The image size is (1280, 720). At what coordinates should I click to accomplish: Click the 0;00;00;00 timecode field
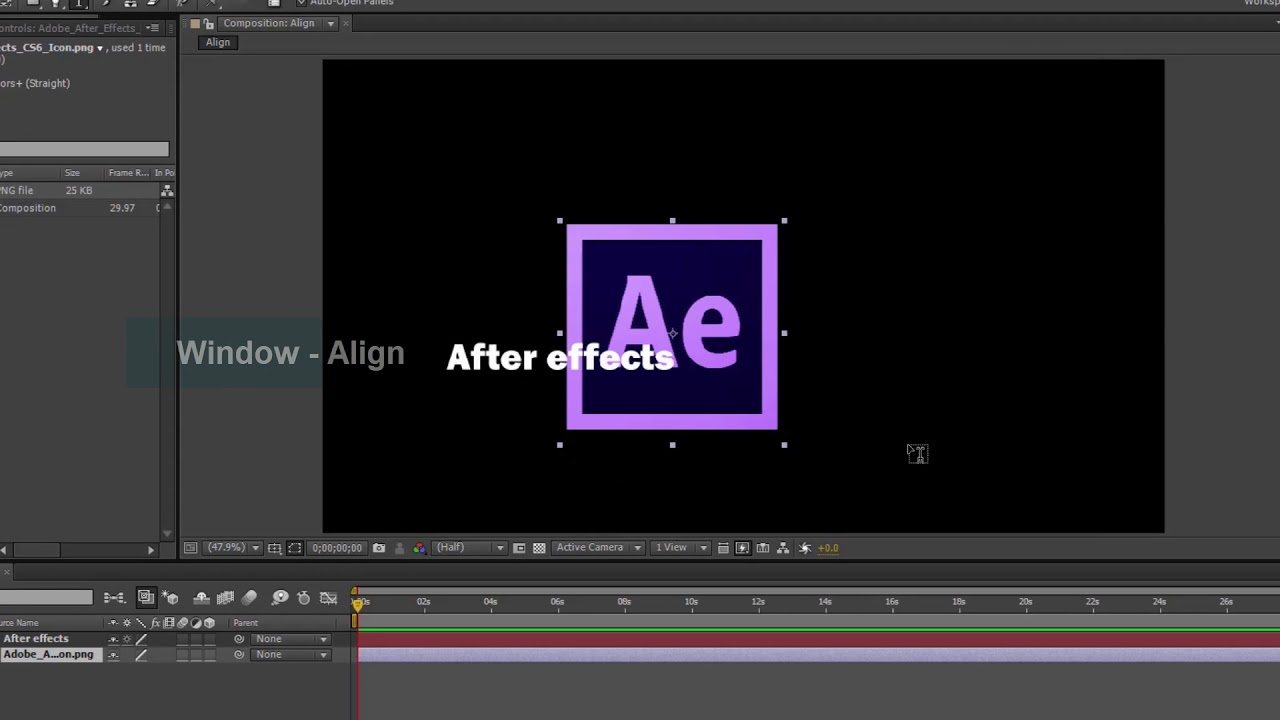pos(337,547)
